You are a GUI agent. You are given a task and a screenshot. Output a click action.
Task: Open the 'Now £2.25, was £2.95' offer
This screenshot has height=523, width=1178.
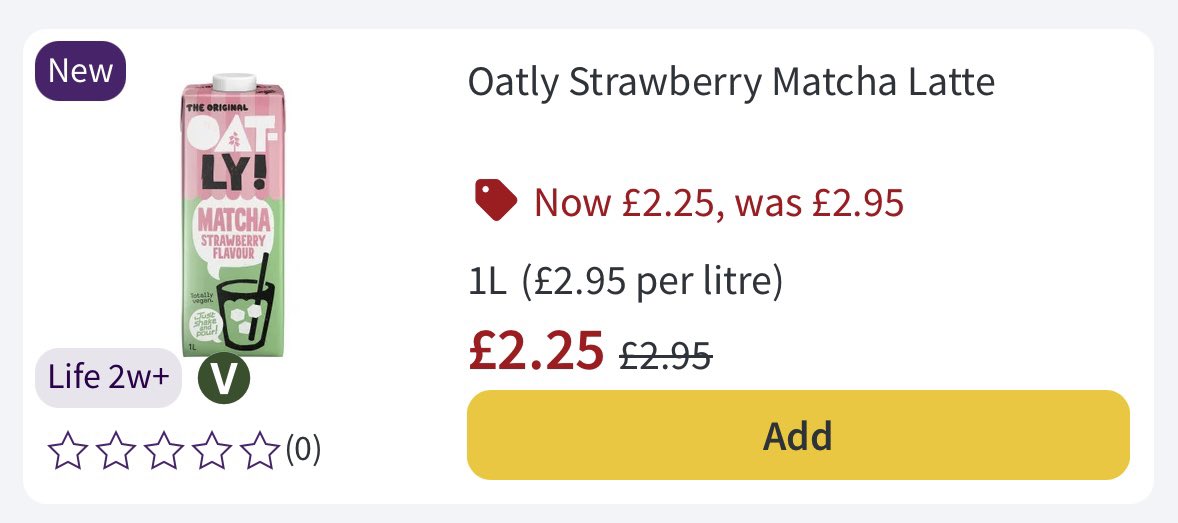(719, 202)
